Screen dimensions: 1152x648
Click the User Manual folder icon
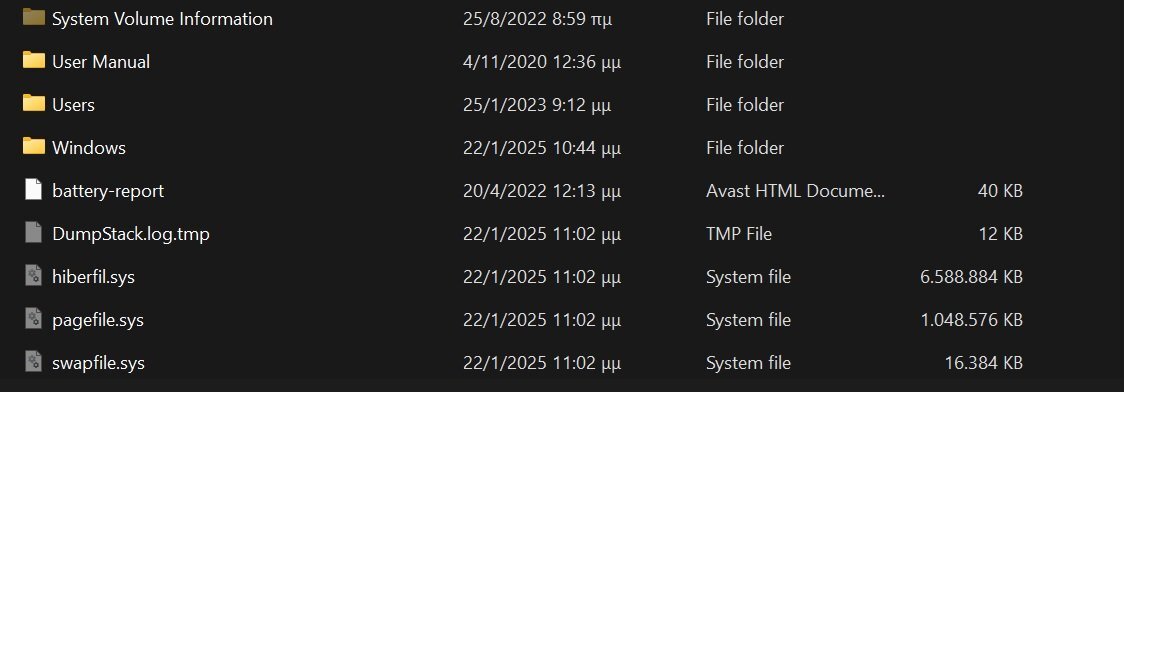[x=34, y=60]
